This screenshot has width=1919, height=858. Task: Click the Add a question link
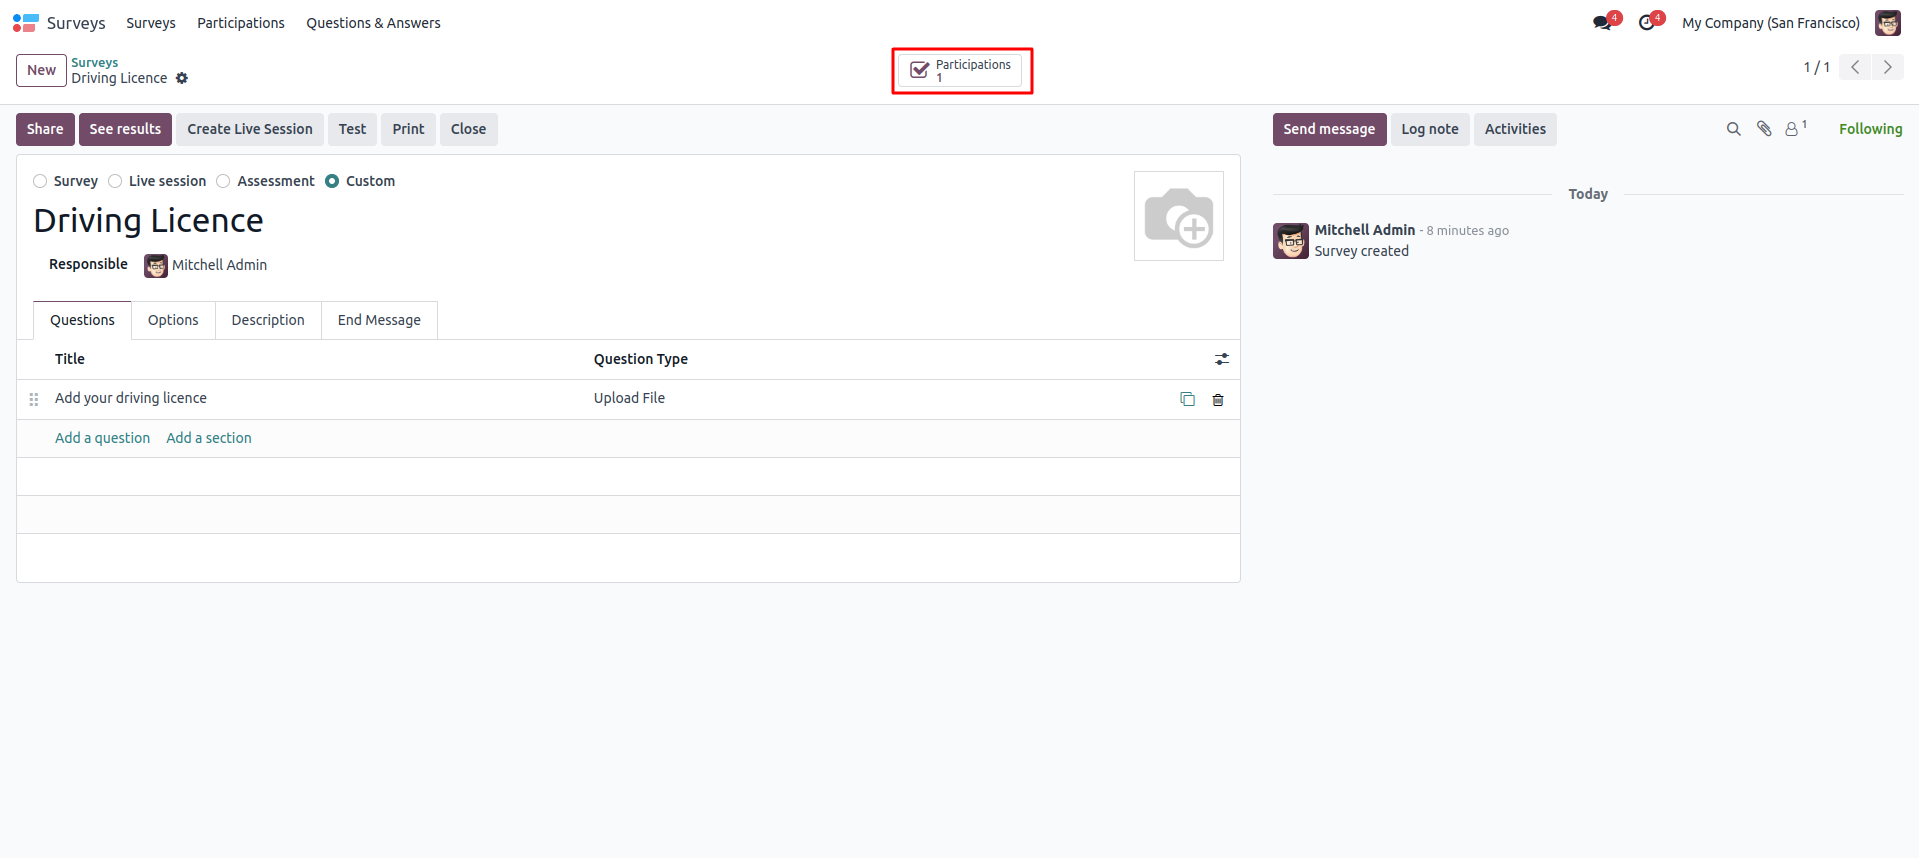(102, 438)
